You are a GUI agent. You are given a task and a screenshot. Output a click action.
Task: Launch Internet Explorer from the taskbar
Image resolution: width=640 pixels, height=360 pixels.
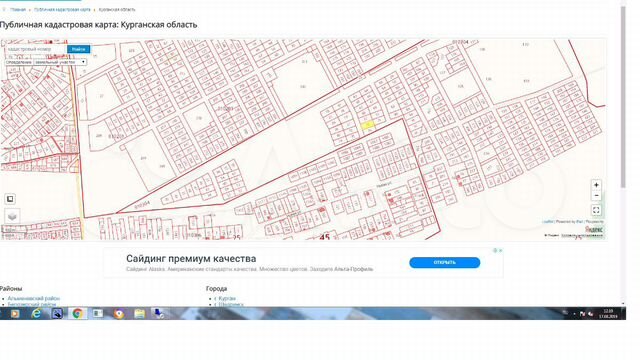point(36,313)
